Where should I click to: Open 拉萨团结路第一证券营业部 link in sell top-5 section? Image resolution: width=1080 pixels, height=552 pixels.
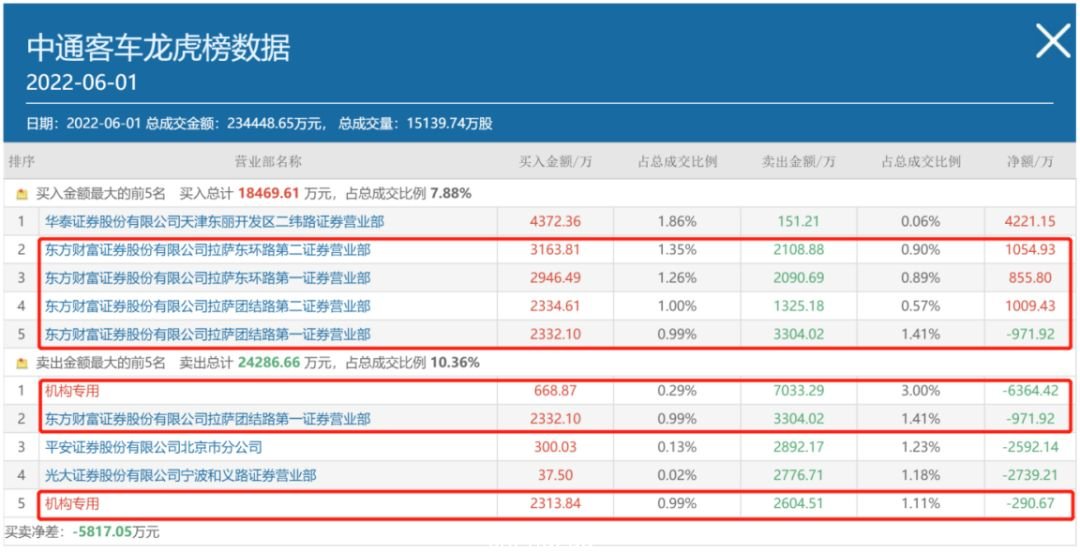click(x=207, y=419)
